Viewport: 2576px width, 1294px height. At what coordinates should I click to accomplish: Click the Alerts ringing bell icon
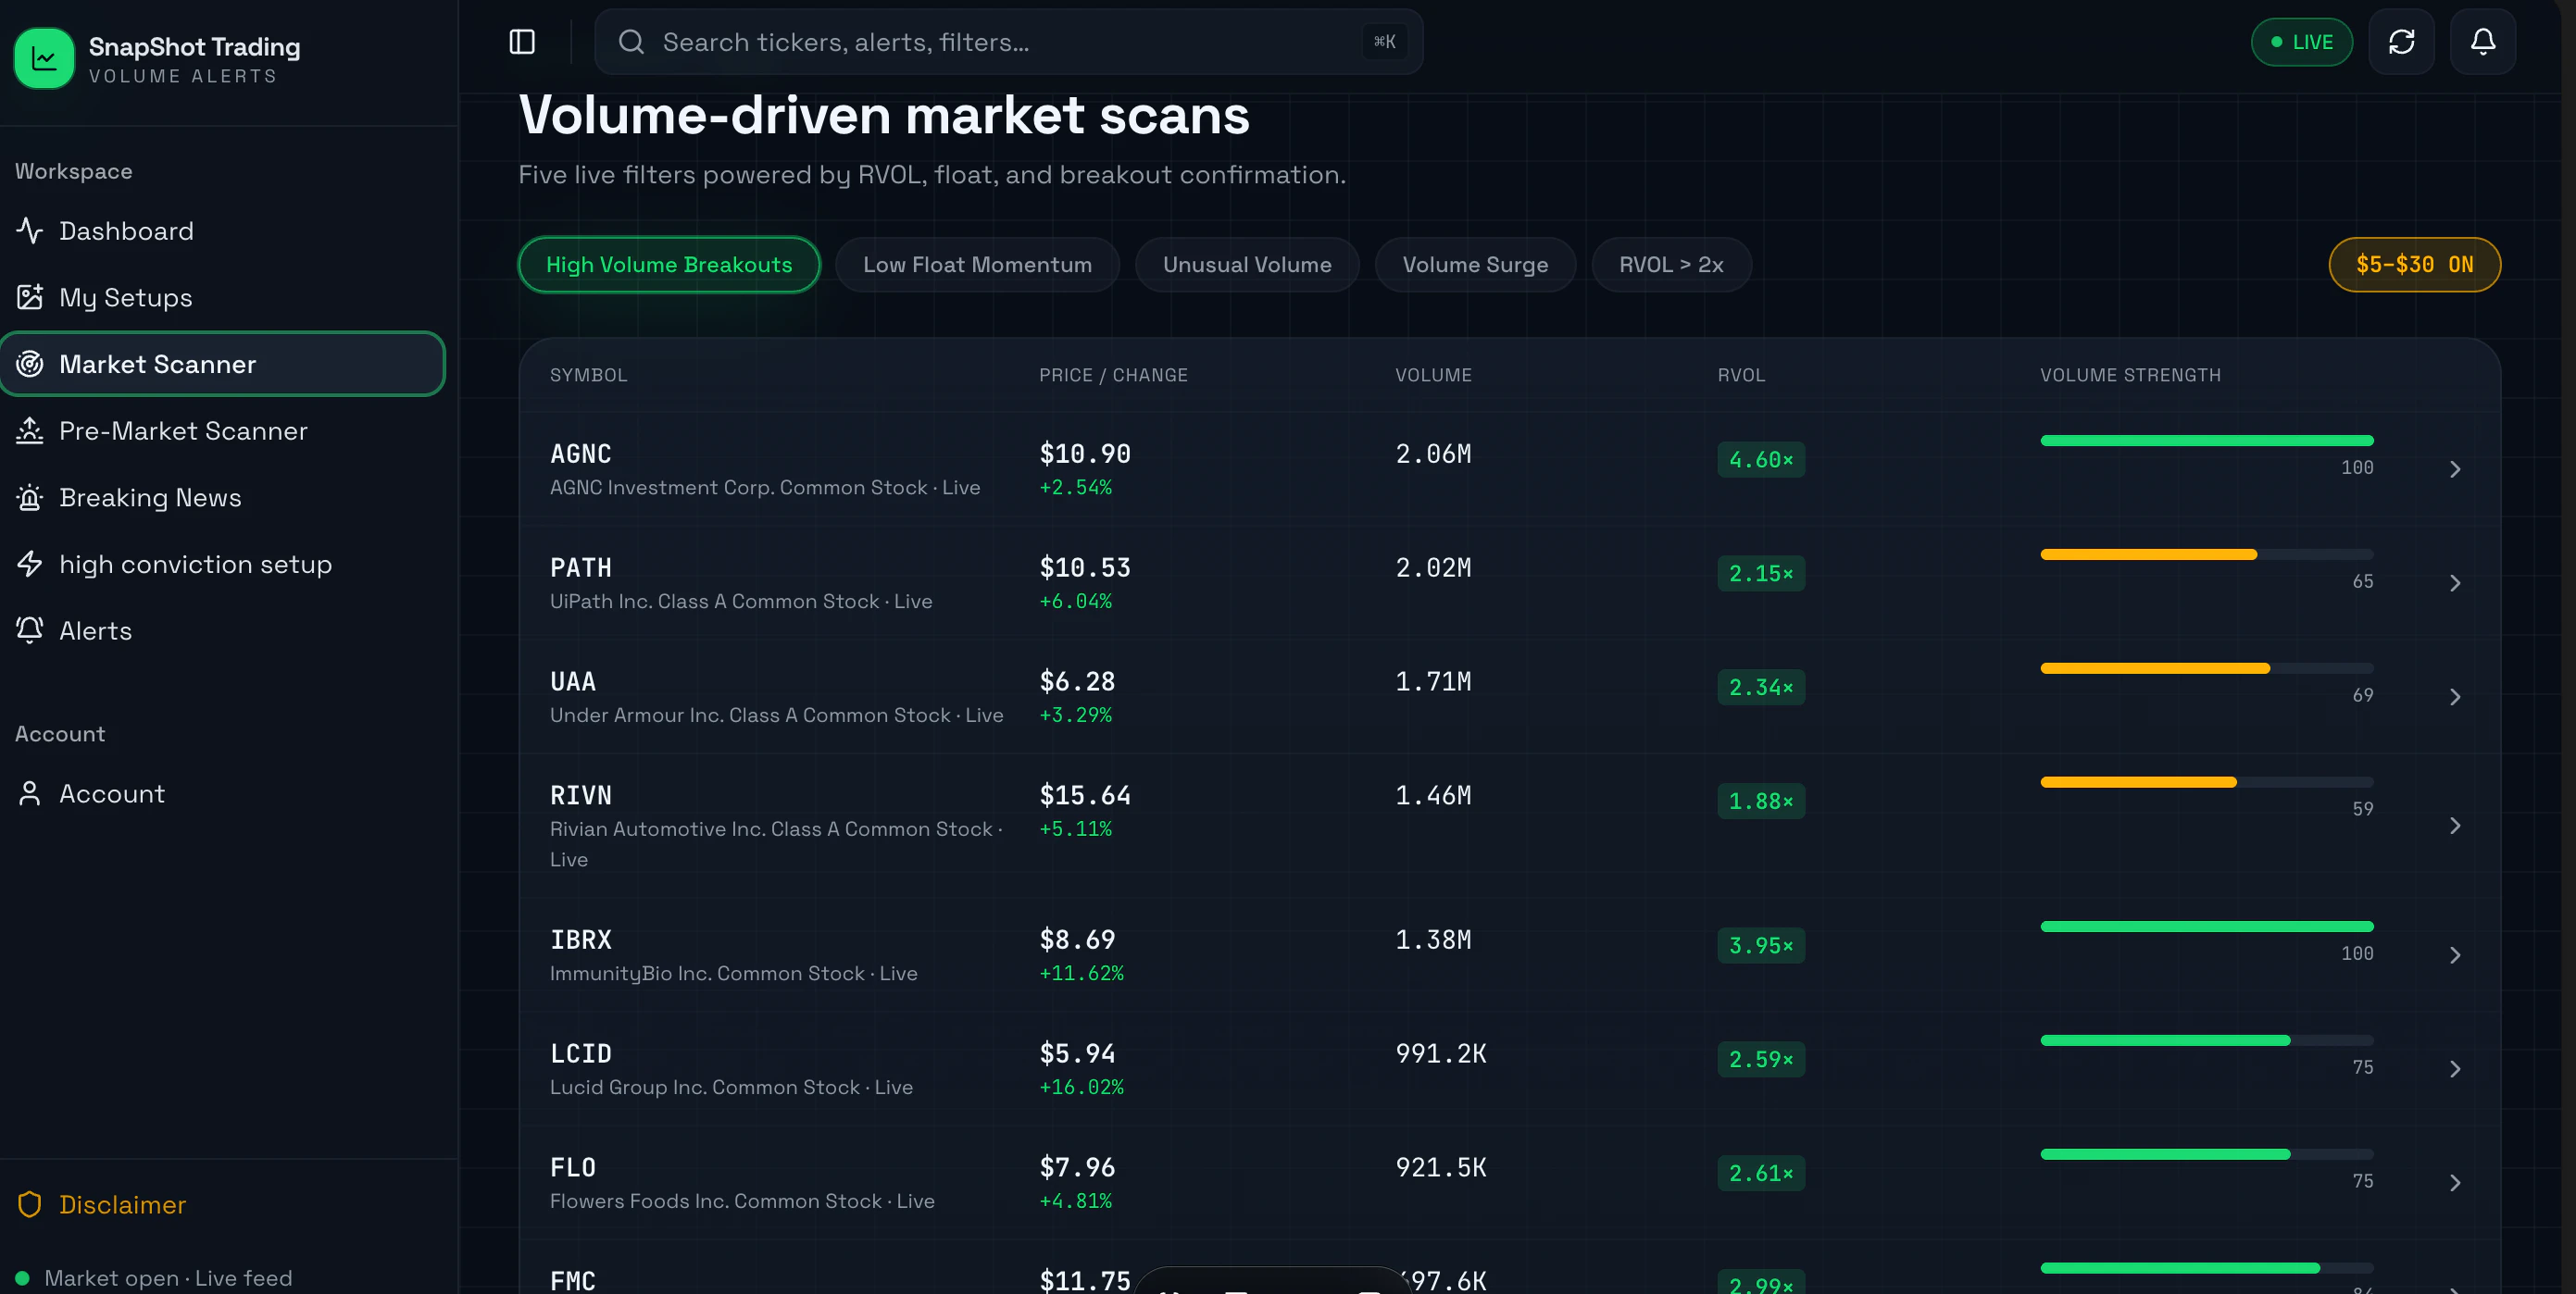pos(30,630)
